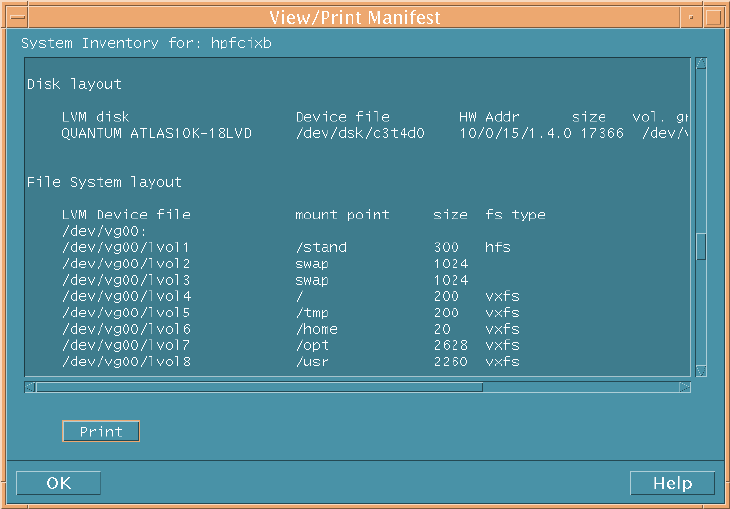The image size is (730, 509).
Task: Click size value '2628' for /opt
Action: [x=451, y=345]
